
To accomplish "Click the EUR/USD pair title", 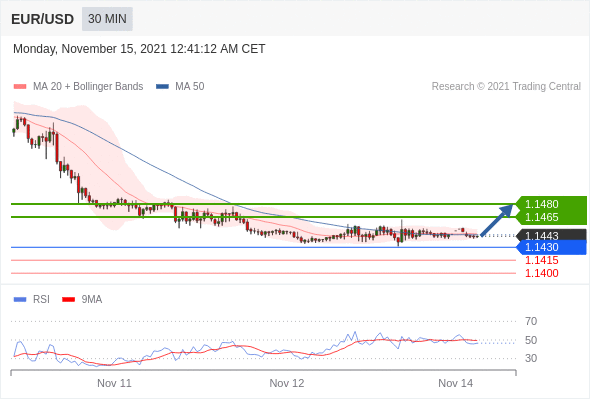I will tap(43, 19).
